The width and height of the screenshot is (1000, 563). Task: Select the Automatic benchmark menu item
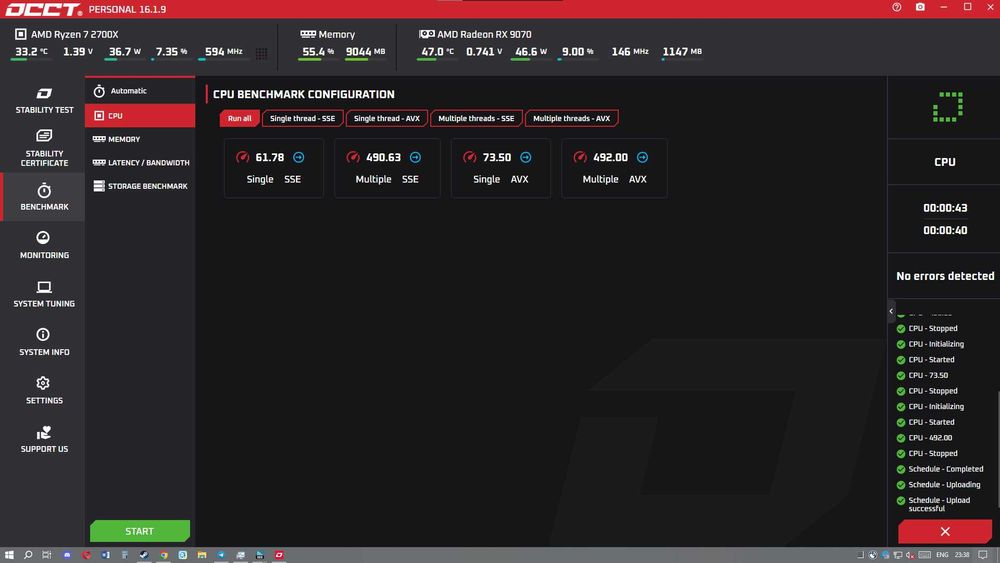click(x=140, y=91)
